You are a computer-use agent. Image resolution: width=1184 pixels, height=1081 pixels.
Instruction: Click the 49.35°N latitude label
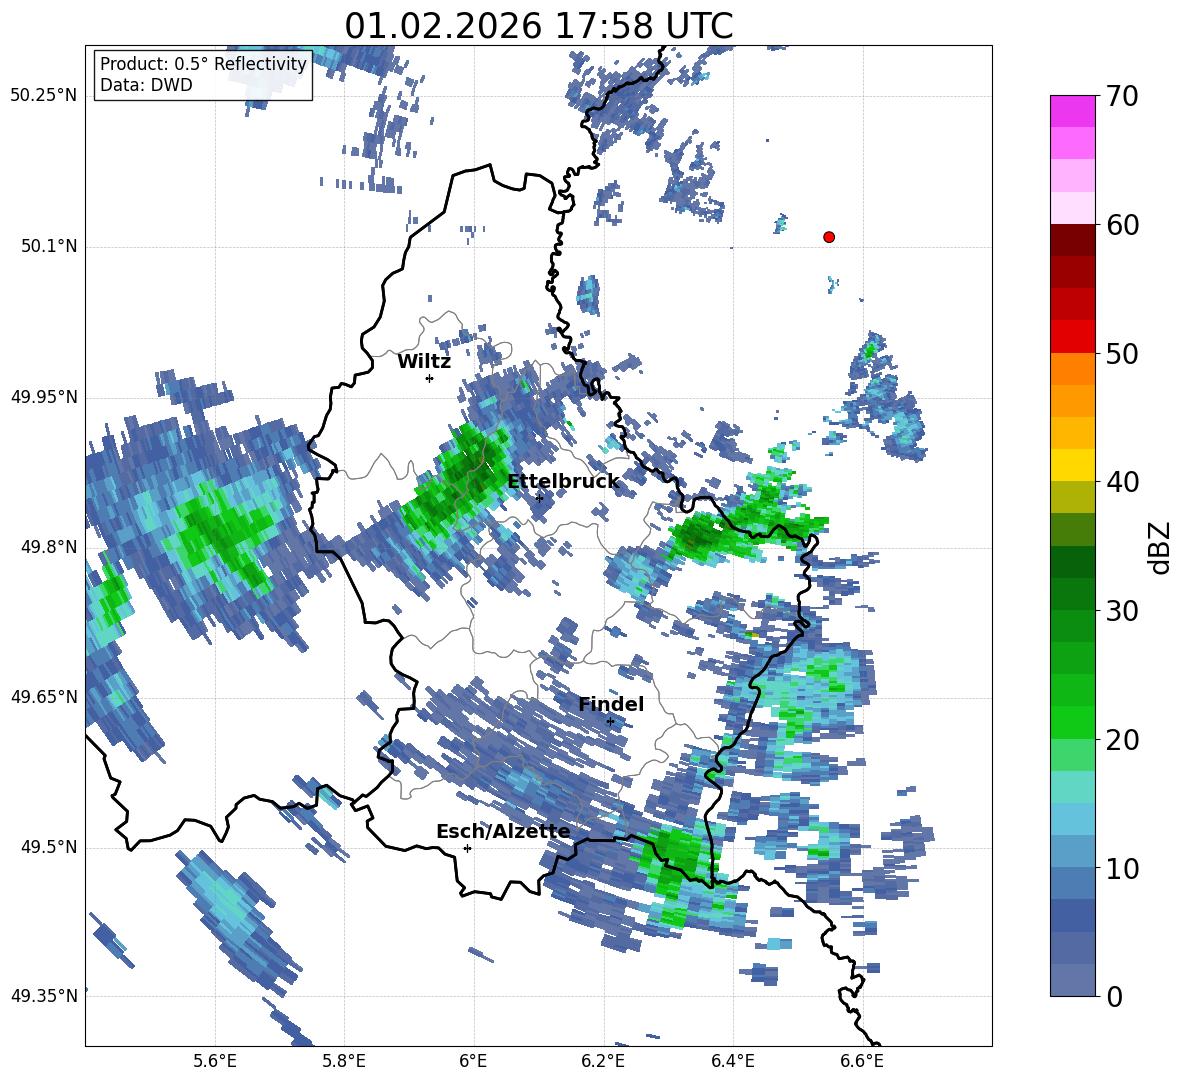44,996
